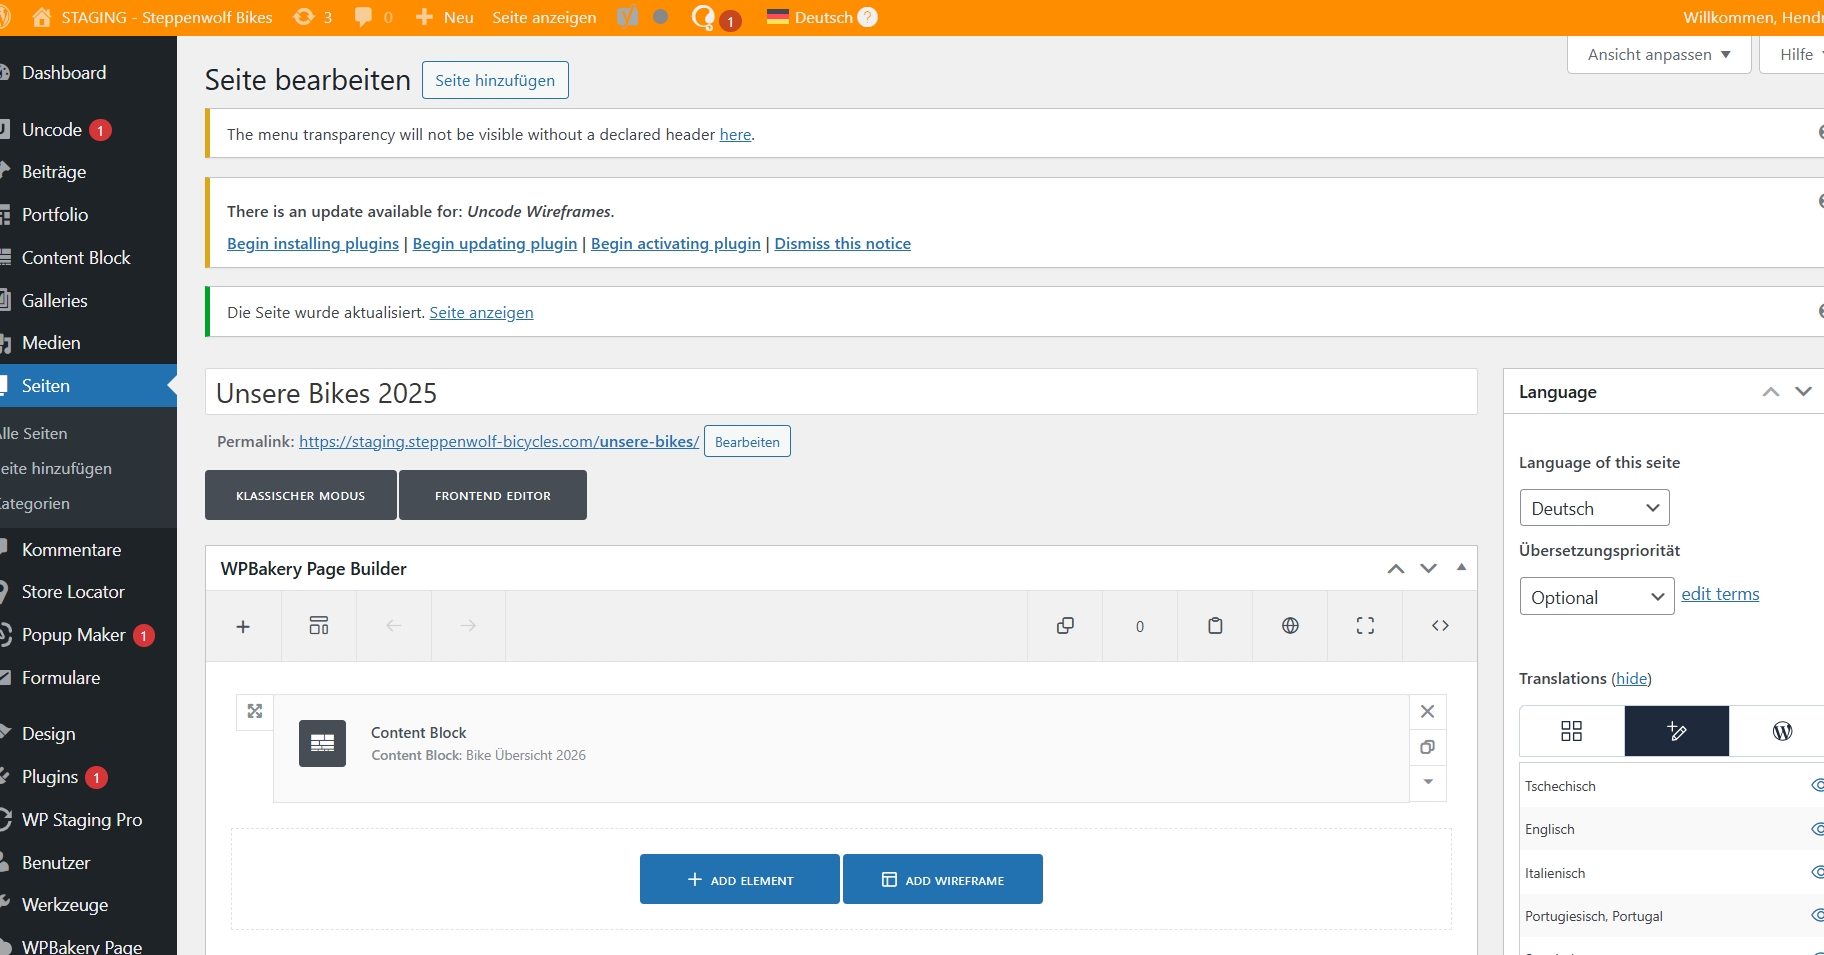Click the Begin updating plugin link
This screenshot has width=1824, height=955.
[x=495, y=243]
